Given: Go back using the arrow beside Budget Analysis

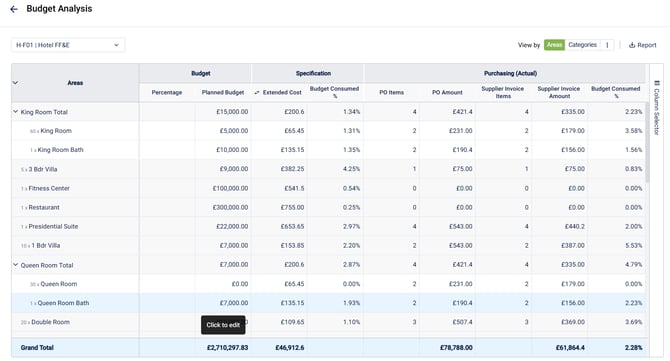Looking at the screenshot, I should pyautogui.click(x=14, y=9).
